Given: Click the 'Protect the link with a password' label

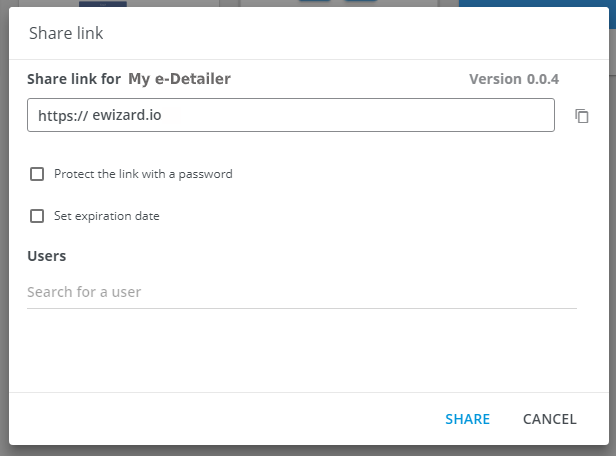Looking at the screenshot, I should coord(143,174).
